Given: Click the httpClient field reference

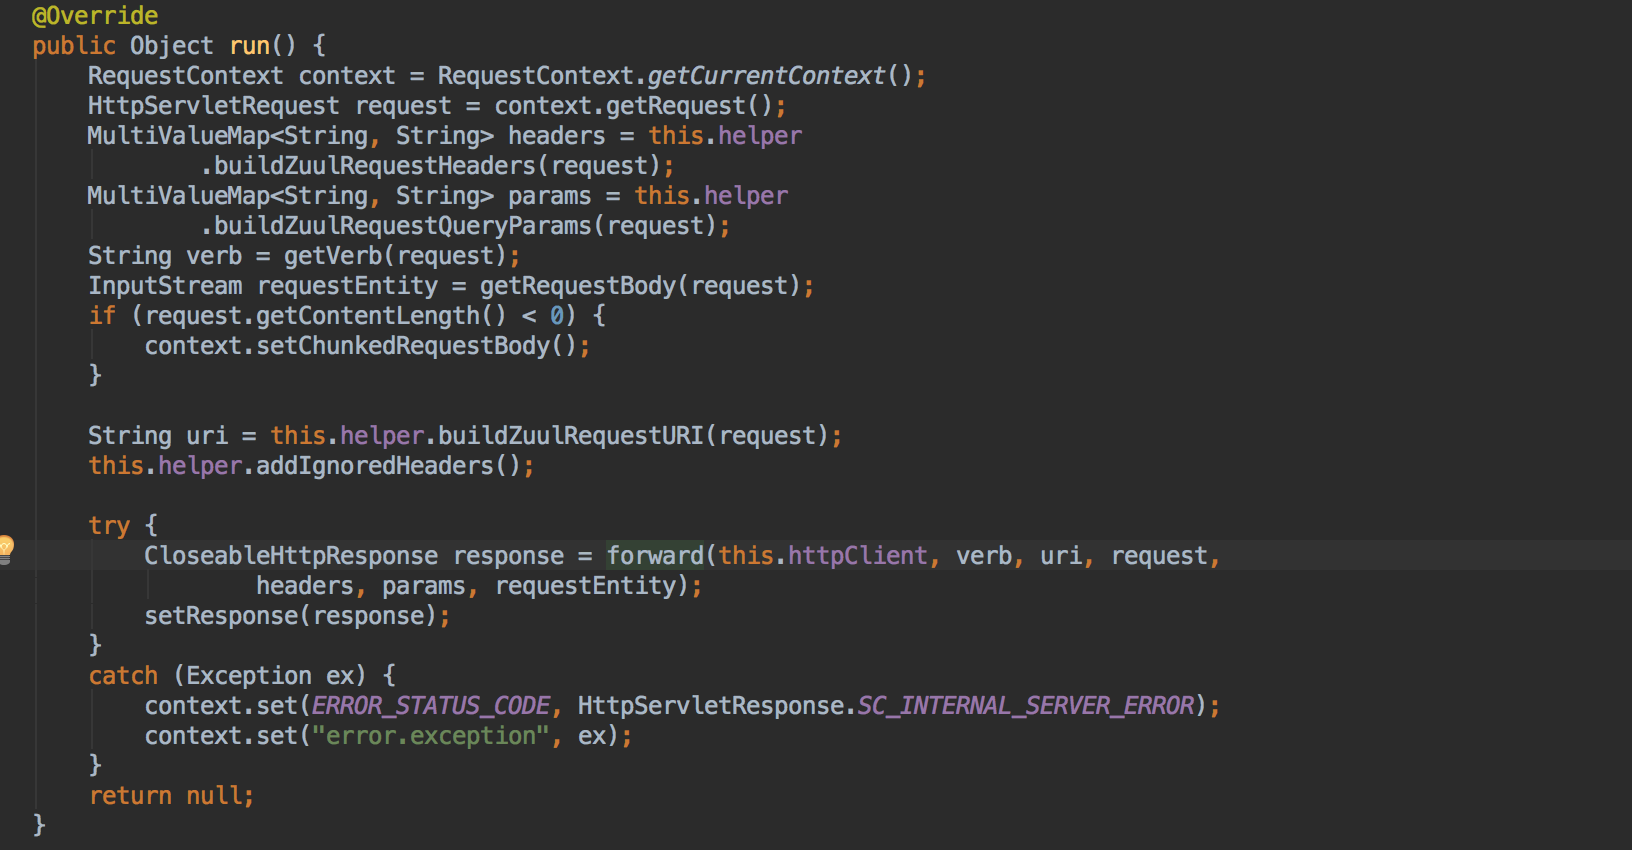Looking at the screenshot, I should [858, 556].
